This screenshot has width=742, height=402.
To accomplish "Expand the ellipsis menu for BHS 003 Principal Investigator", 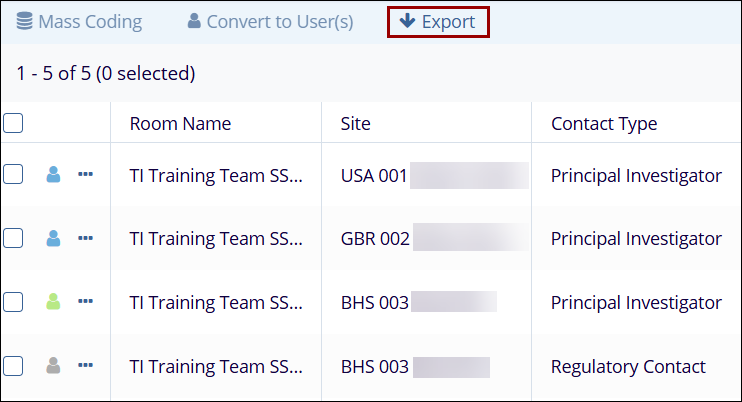I will tap(85, 302).
